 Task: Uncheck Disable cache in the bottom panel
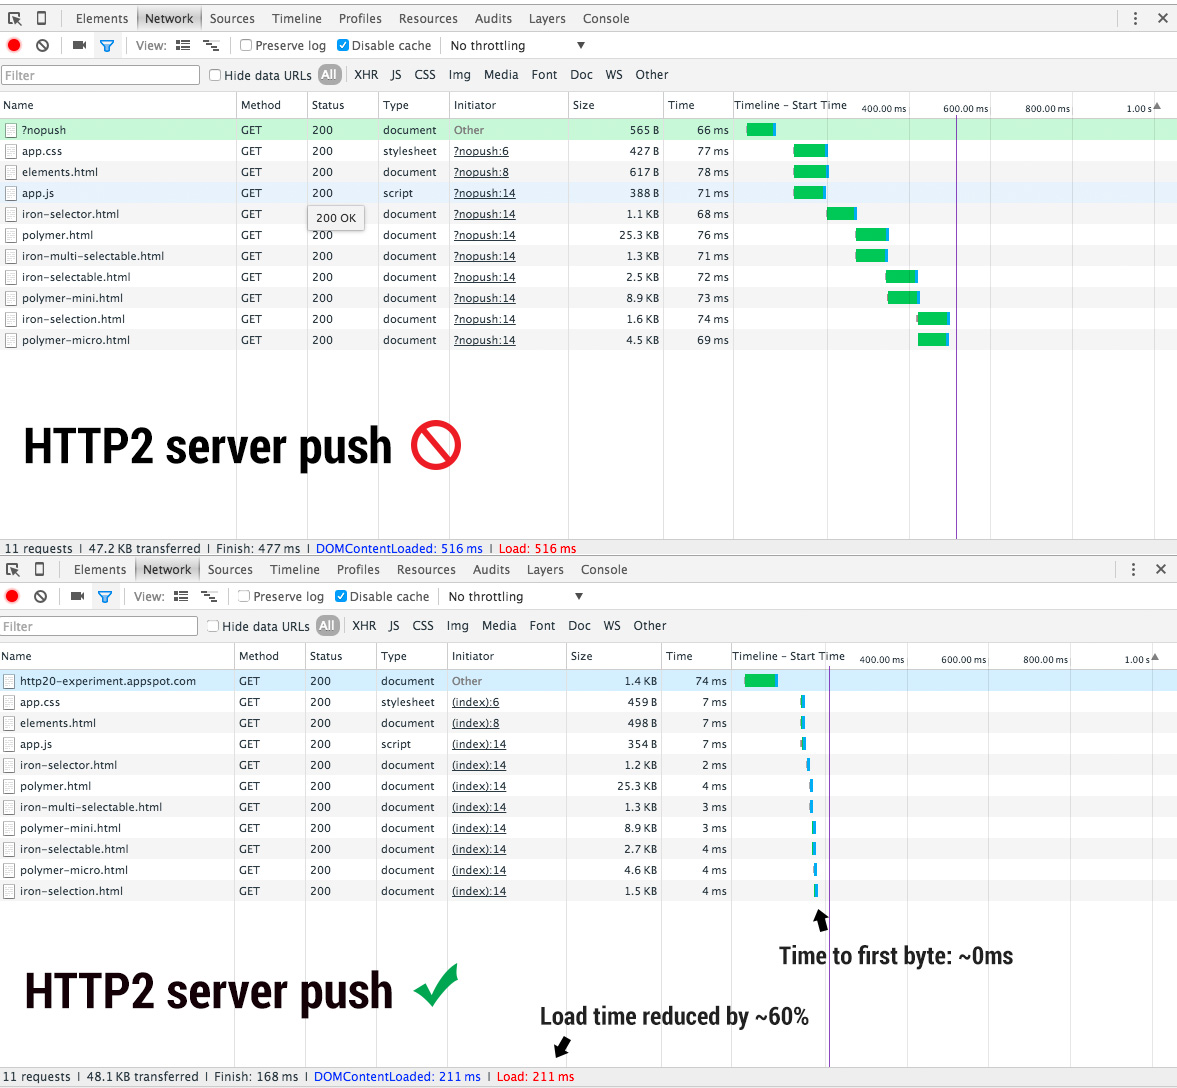(341, 596)
